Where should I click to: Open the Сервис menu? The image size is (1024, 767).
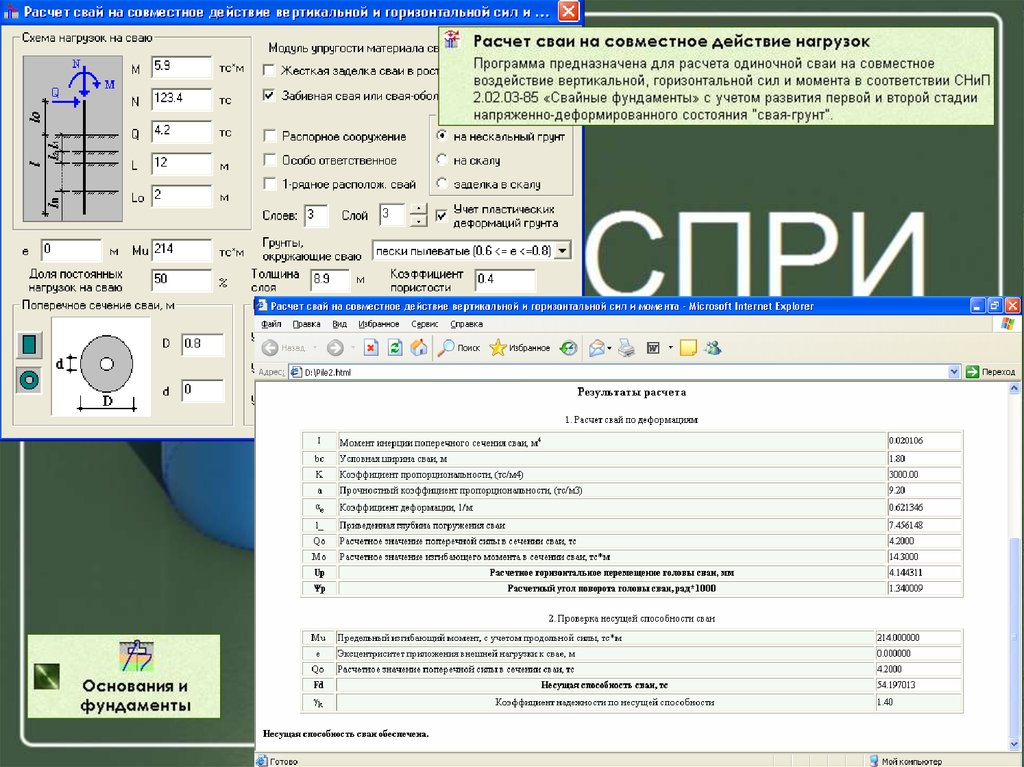[x=424, y=324]
